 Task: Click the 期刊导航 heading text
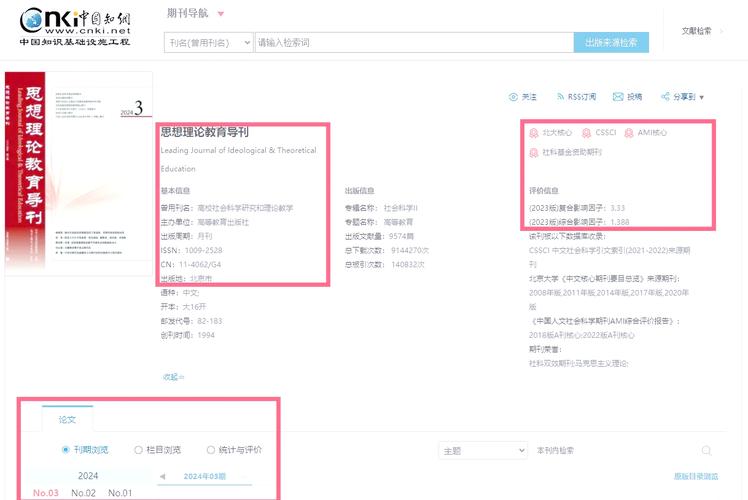click(x=187, y=13)
